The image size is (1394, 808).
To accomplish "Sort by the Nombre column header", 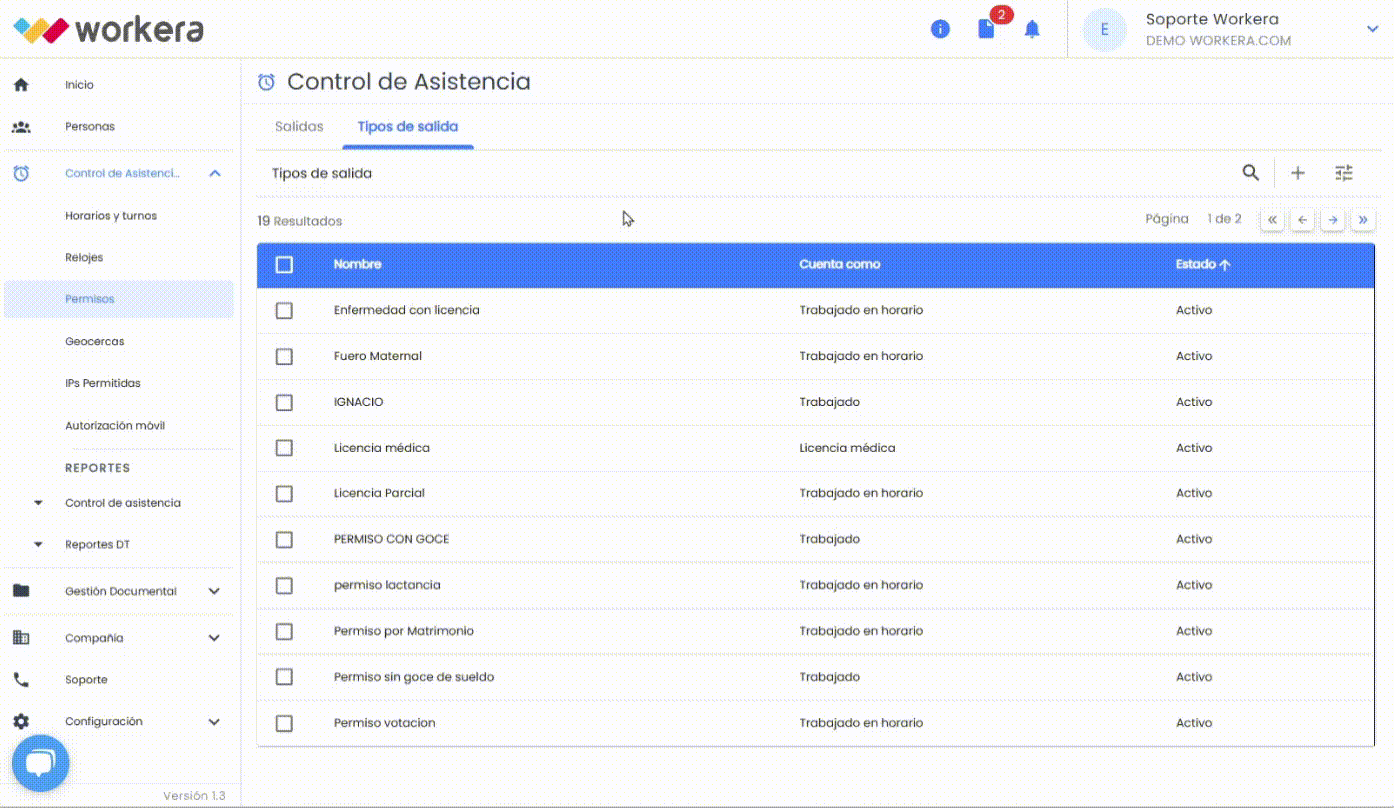I will coord(357,265).
